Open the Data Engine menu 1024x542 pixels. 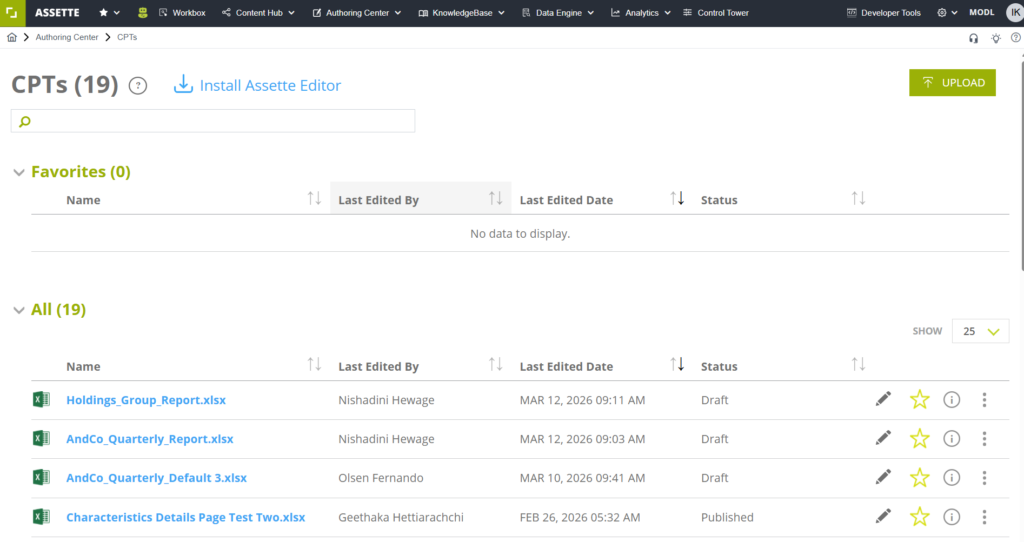[558, 13]
